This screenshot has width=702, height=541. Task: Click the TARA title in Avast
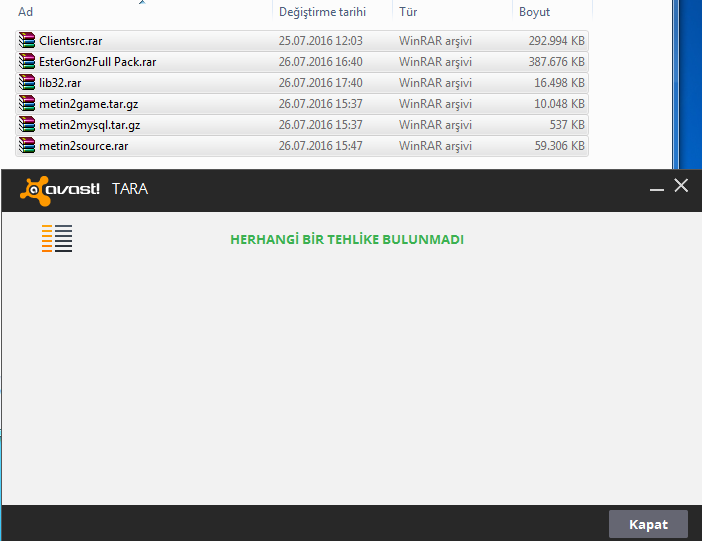point(130,189)
